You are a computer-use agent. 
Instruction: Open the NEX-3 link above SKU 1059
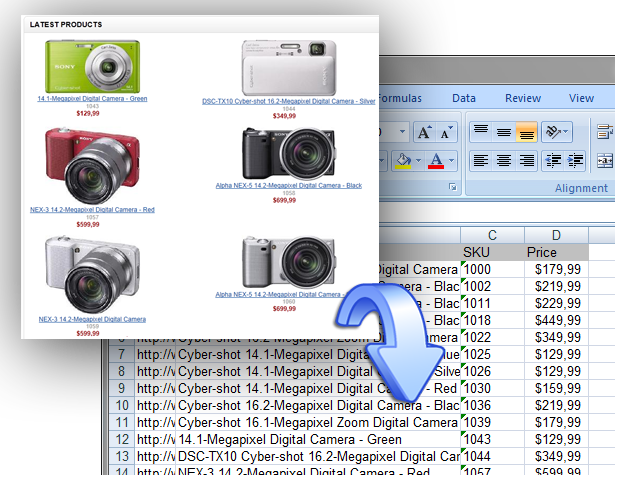point(92,319)
